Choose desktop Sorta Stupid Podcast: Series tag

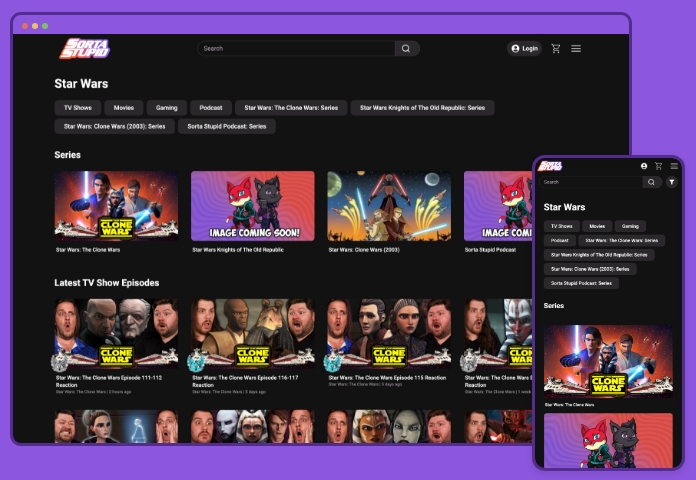pyautogui.click(x=227, y=127)
